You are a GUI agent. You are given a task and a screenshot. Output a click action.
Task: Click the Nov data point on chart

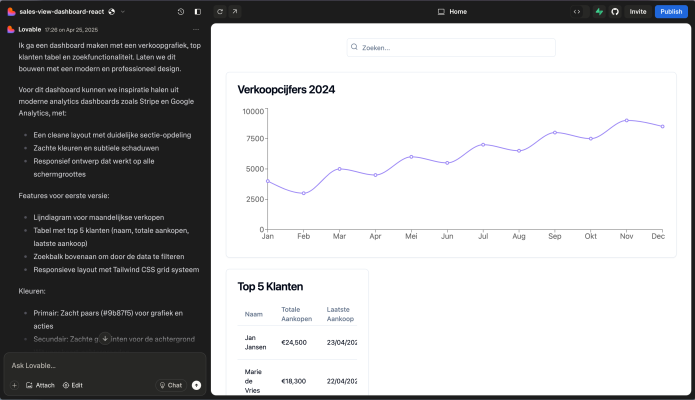click(626, 120)
